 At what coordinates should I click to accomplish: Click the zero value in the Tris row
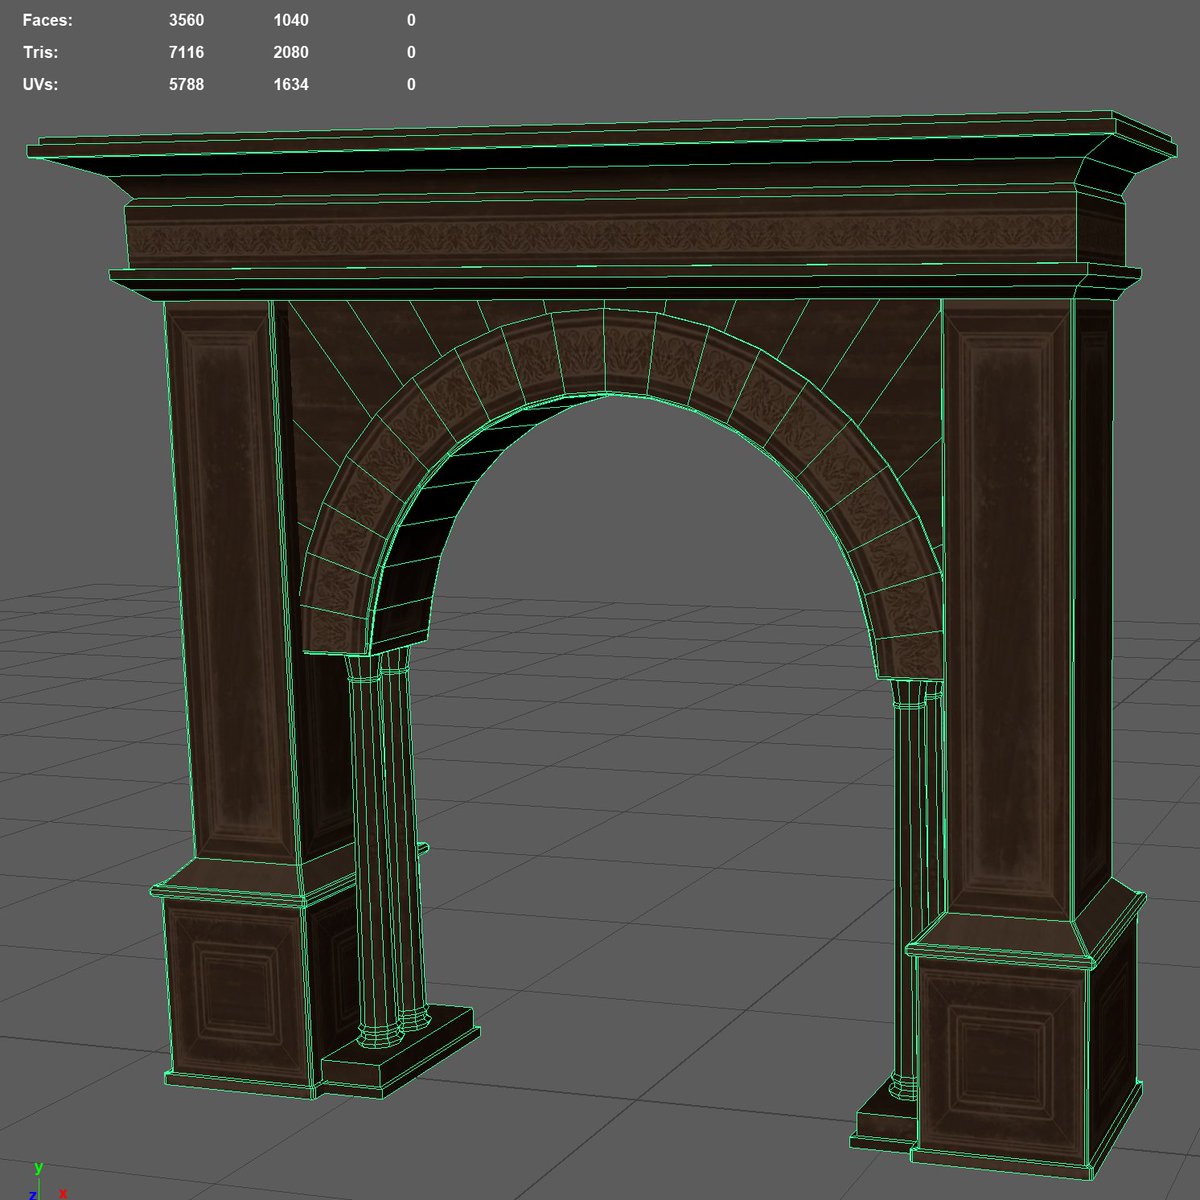[411, 52]
